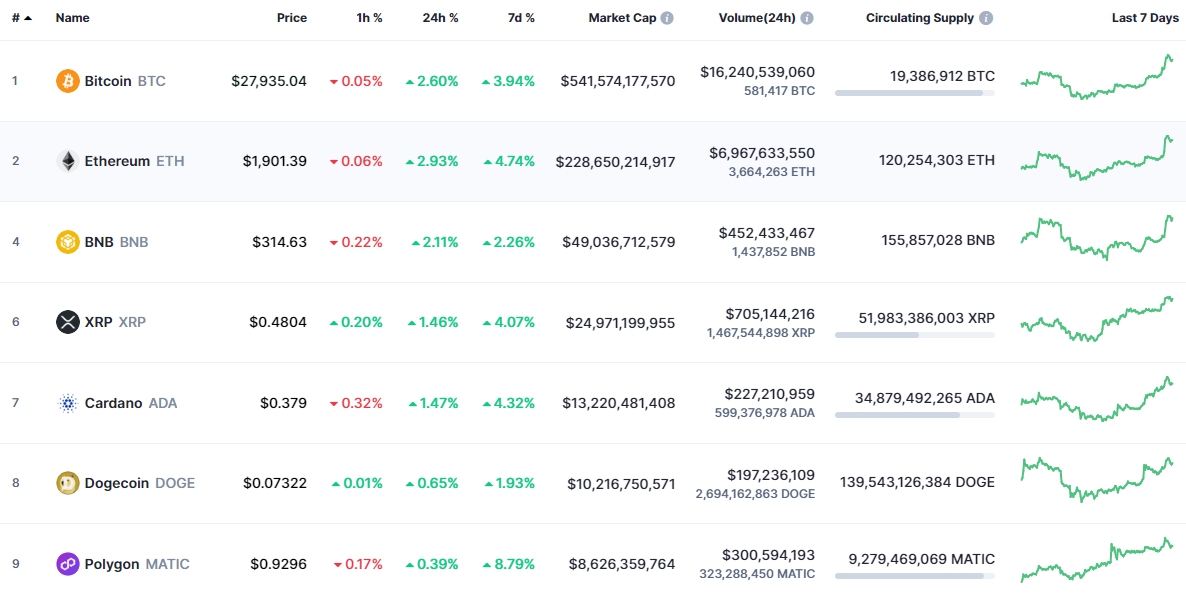
Task: Open Polygon's 7-day sparkline chart
Action: 1097,559
